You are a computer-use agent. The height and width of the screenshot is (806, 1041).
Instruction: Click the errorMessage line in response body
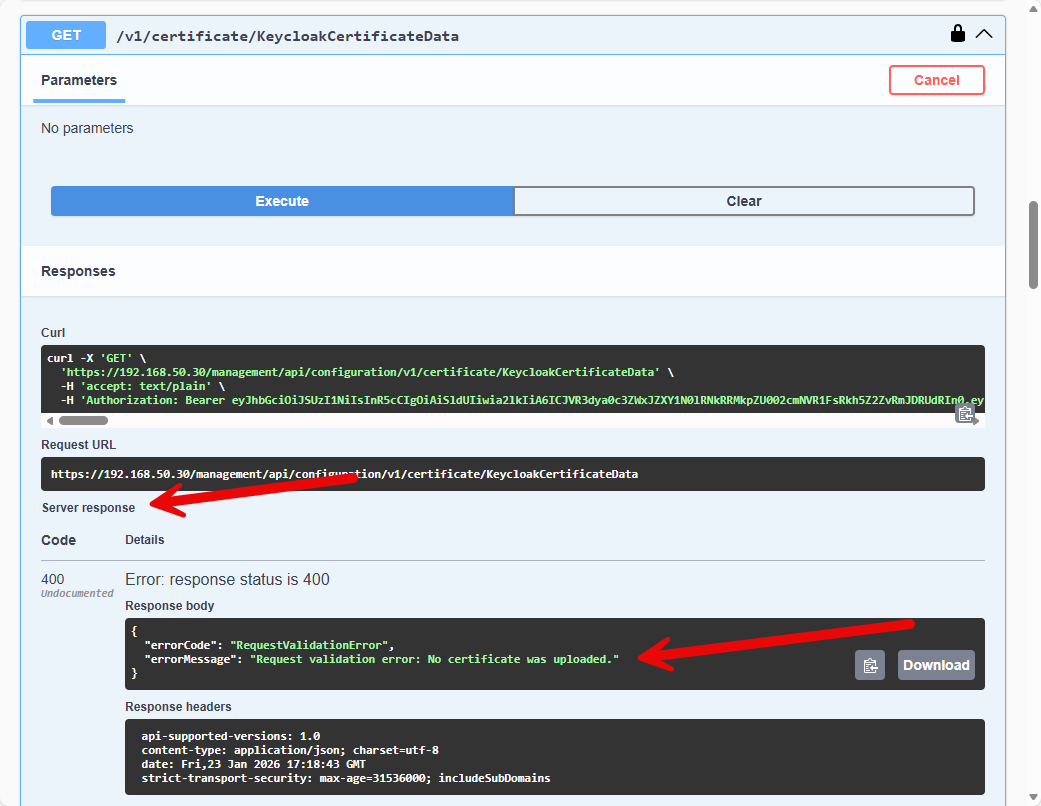(382, 659)
